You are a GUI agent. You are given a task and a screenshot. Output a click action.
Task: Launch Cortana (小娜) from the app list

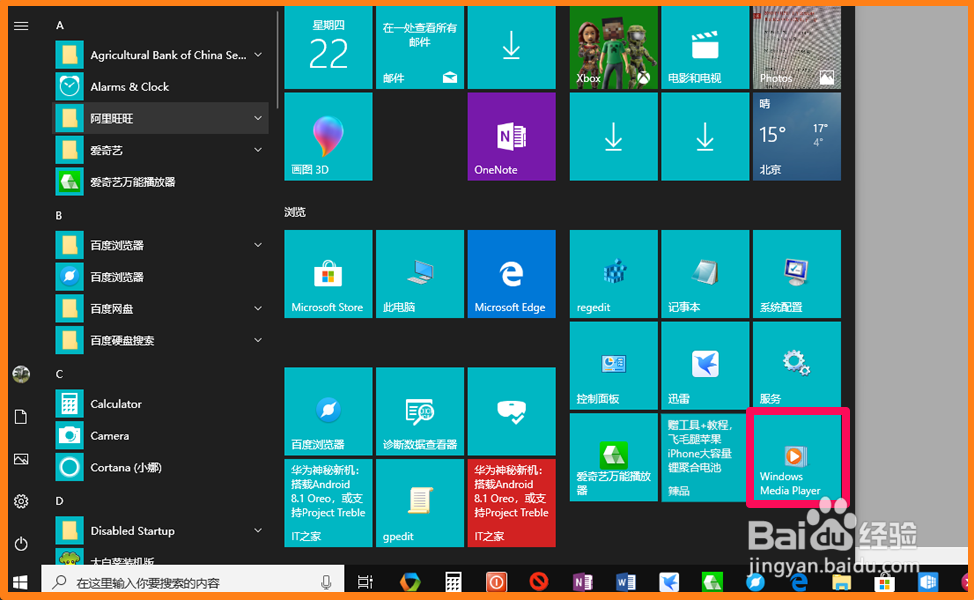pos(162,467)
